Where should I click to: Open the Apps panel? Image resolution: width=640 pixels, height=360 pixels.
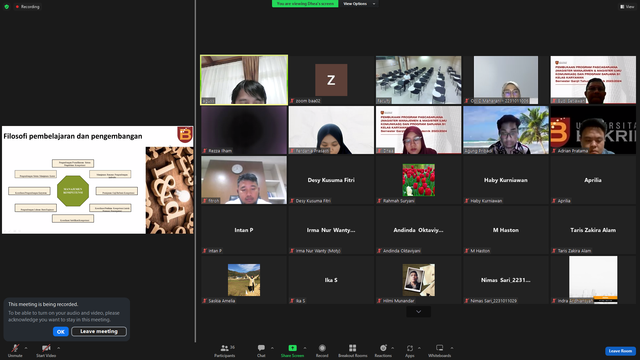[410, 350]
